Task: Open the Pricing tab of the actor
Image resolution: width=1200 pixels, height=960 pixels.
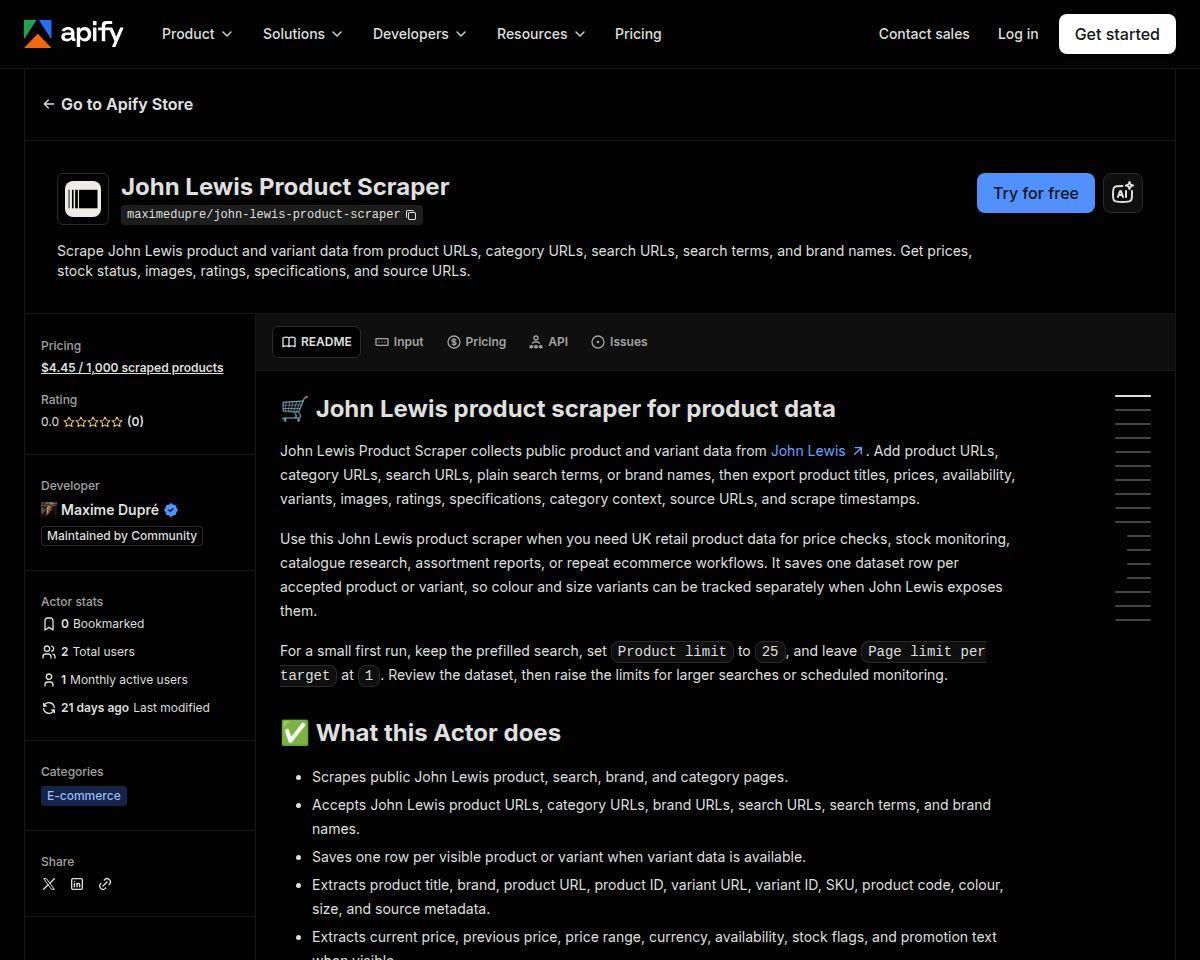Action: point(476,342)
